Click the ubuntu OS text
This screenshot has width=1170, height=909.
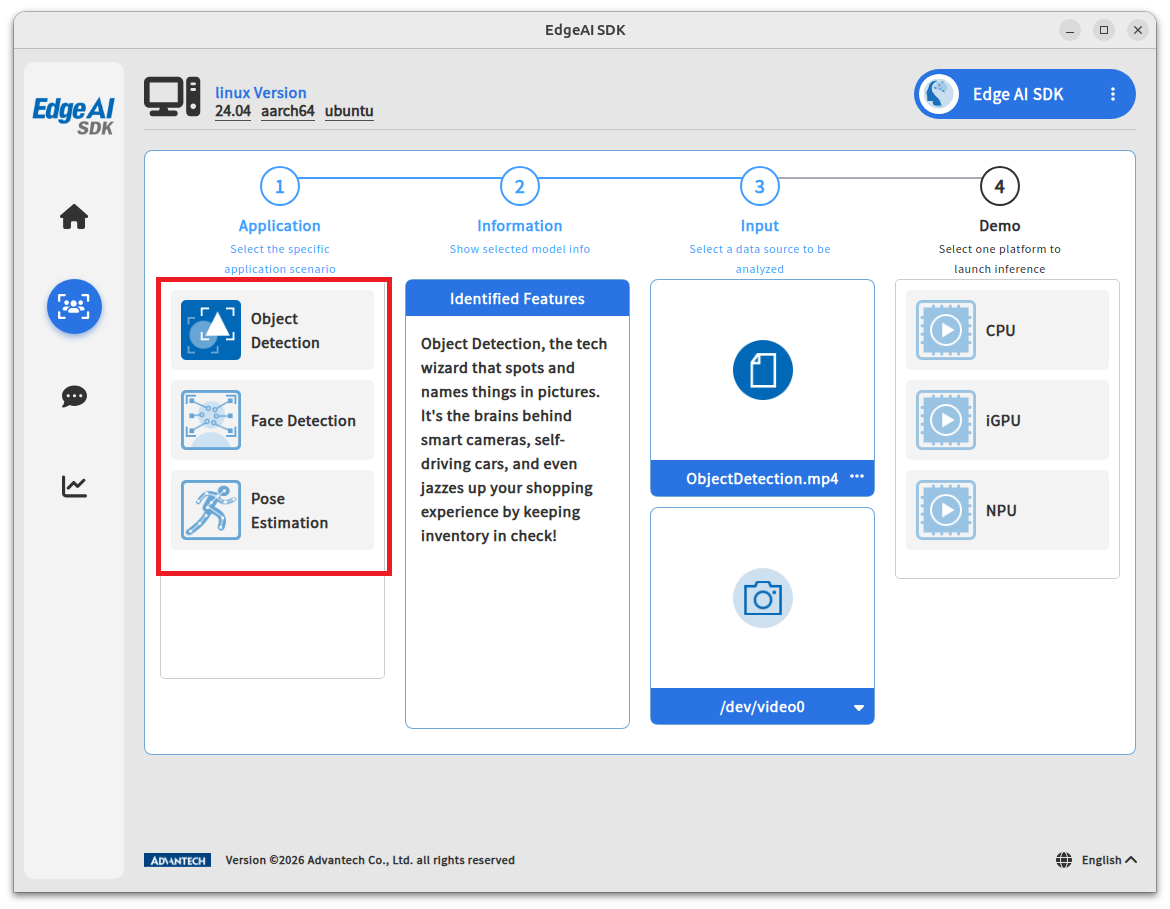(349, 111)
